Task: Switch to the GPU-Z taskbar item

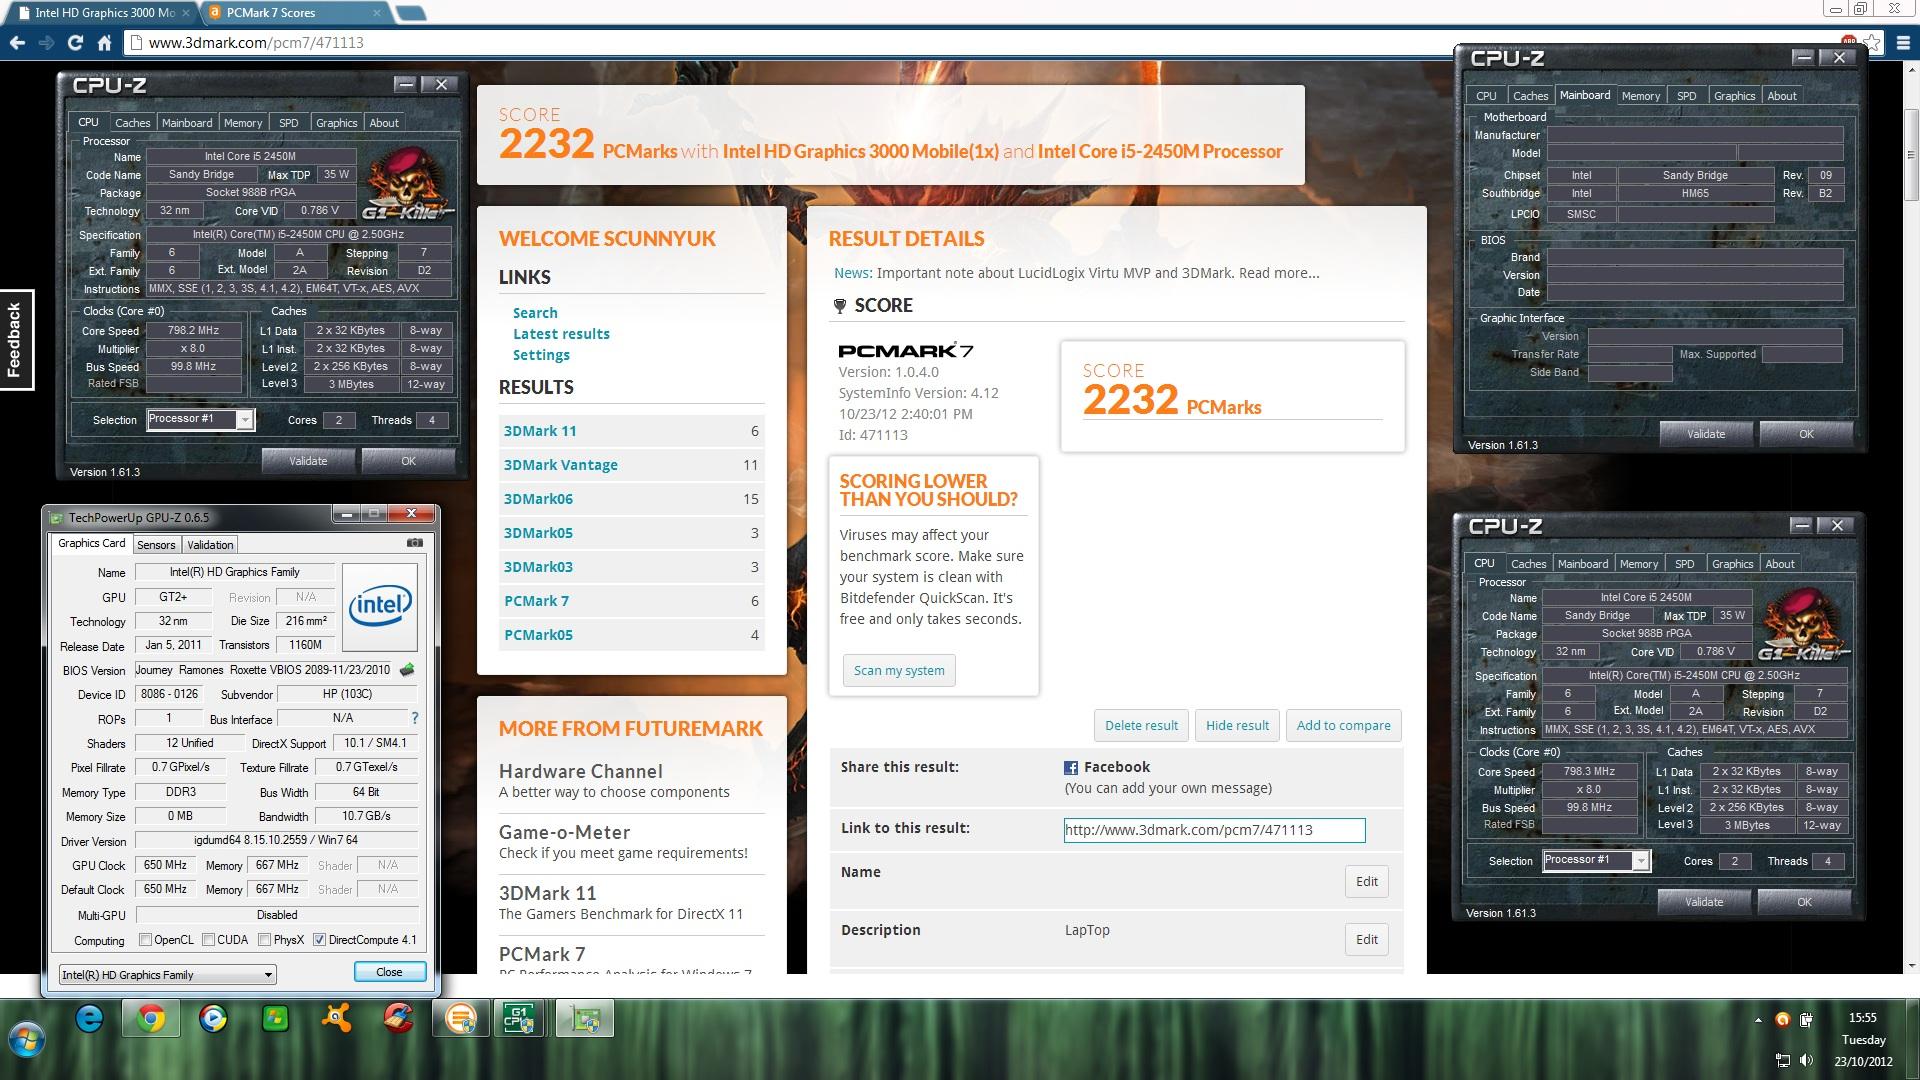Action: (584, 1019)
